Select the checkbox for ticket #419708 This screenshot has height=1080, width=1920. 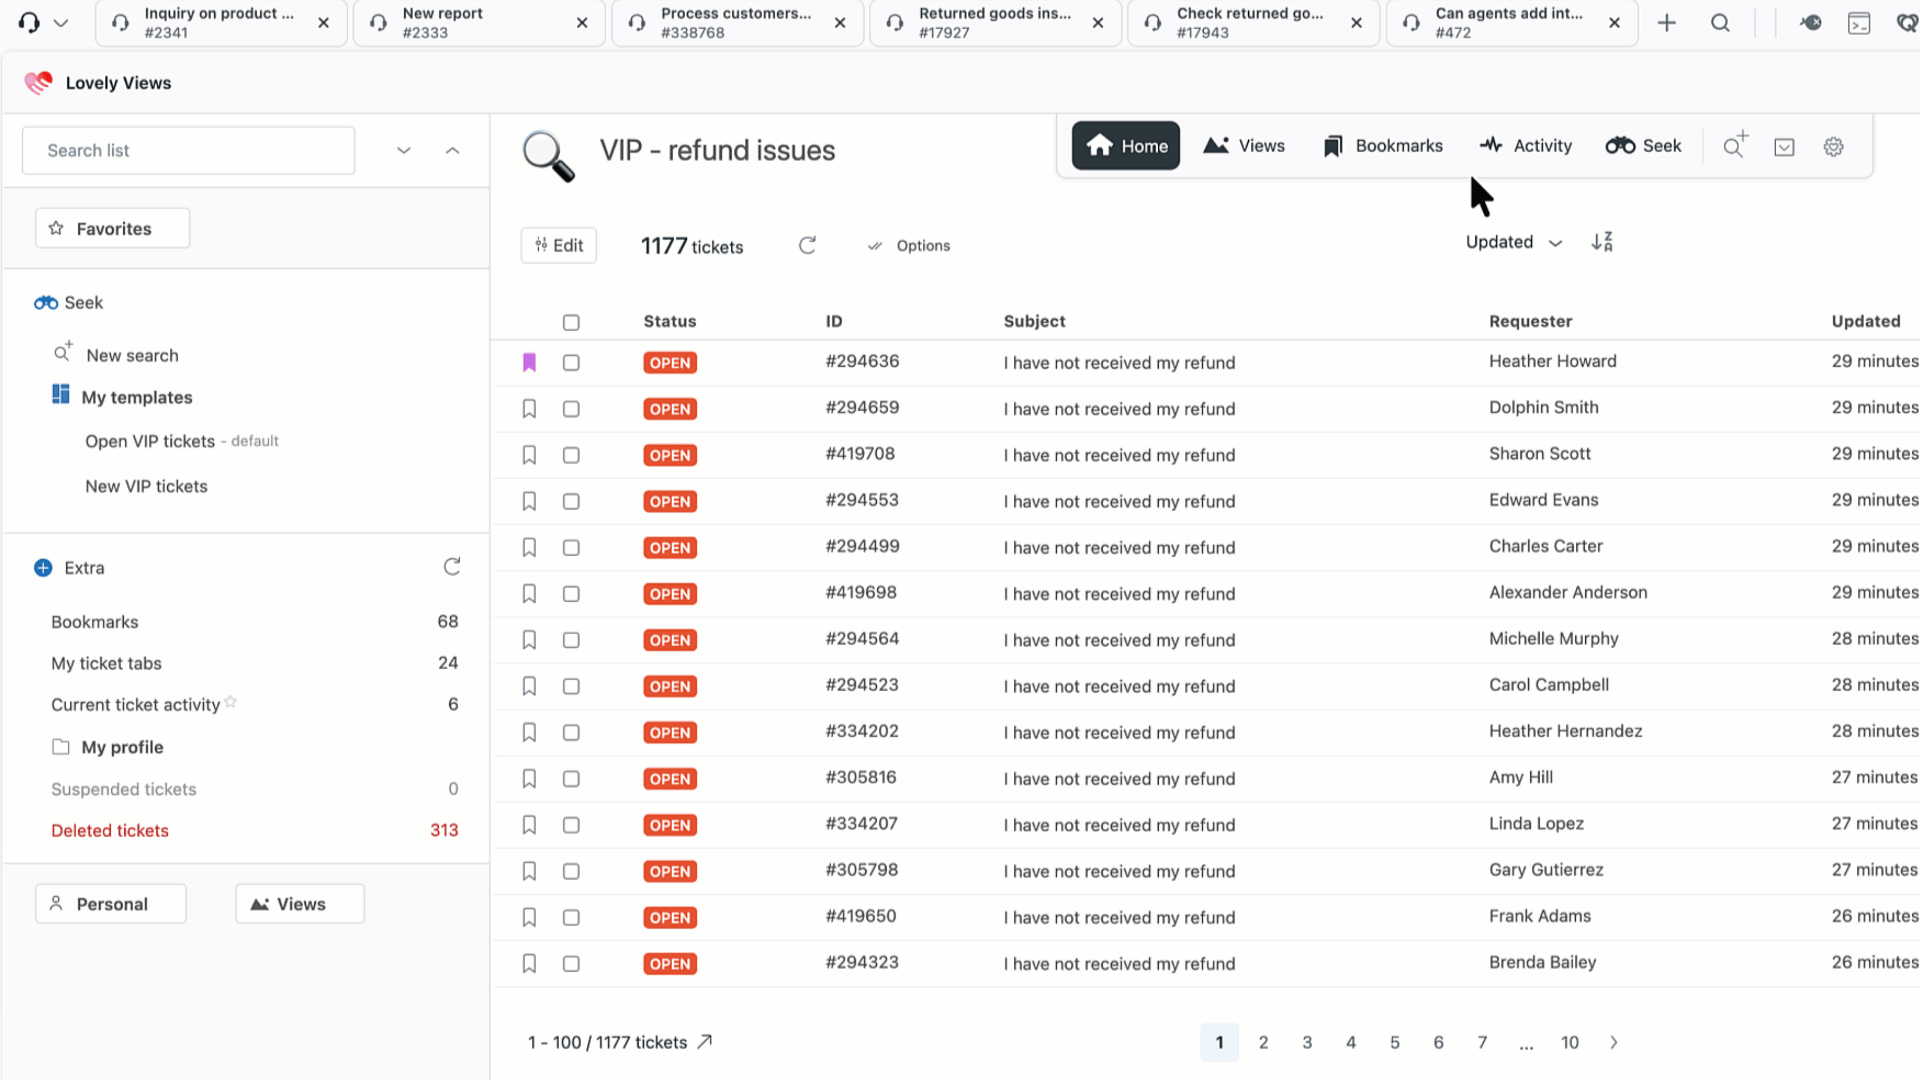click(x=571, y=455)
